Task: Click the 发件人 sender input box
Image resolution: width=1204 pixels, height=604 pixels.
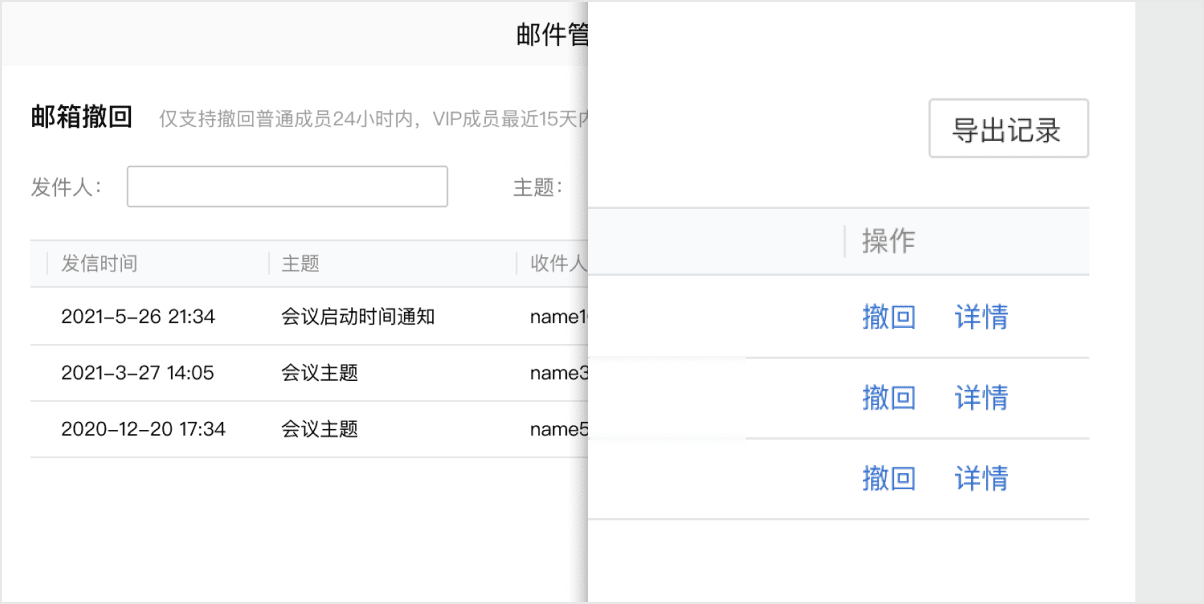Action: pyautogui.click(x=286, y=186)
